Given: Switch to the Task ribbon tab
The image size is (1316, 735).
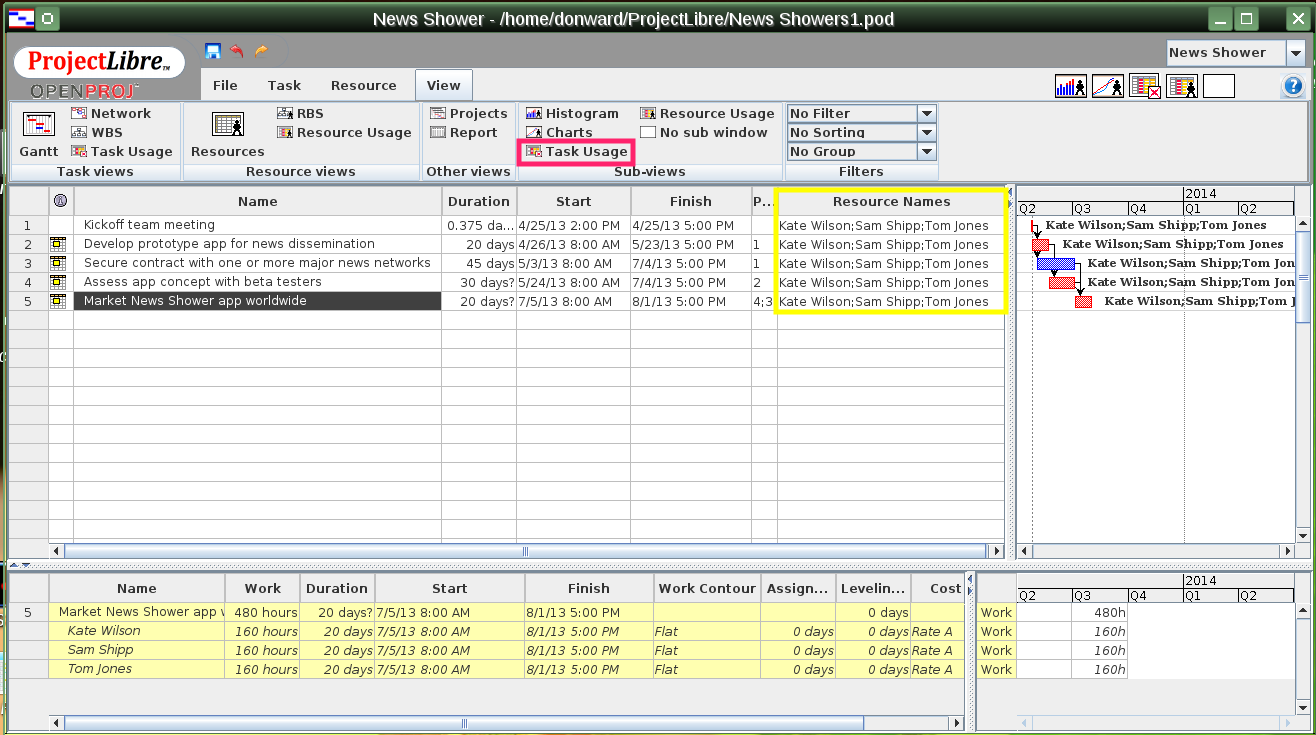Looking at the screenshot, I should pos(284,86).
